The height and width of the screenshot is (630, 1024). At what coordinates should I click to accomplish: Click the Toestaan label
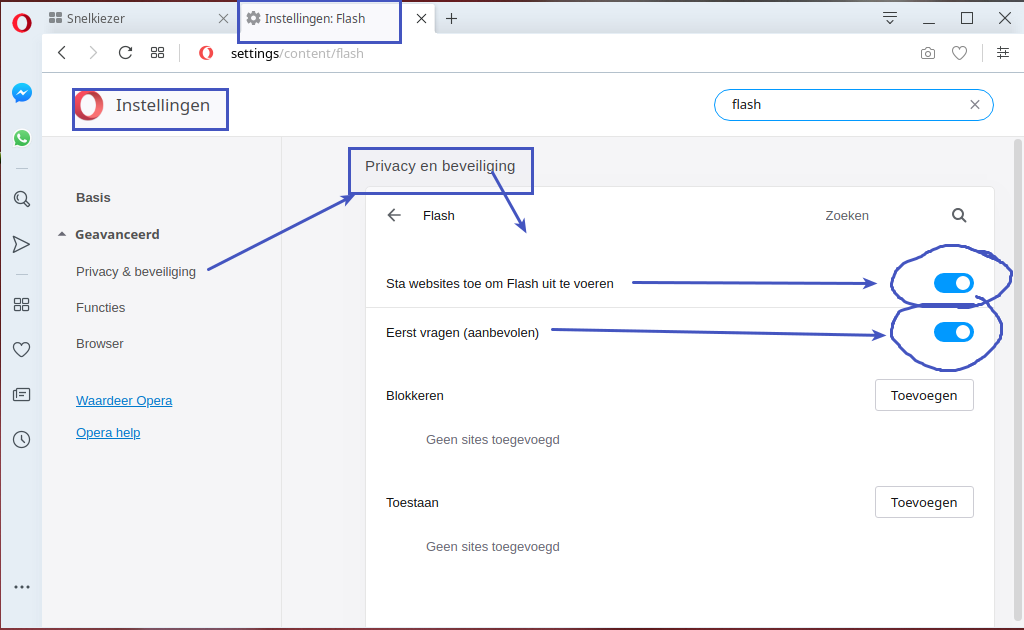(x=412, y=503)
